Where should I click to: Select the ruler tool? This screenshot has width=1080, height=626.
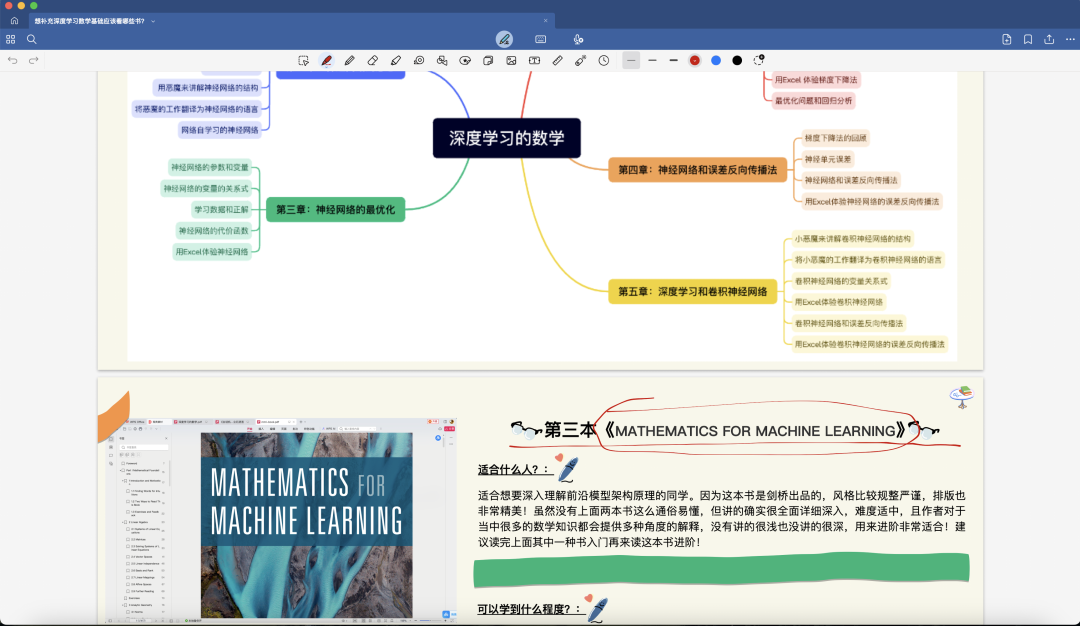557,61
